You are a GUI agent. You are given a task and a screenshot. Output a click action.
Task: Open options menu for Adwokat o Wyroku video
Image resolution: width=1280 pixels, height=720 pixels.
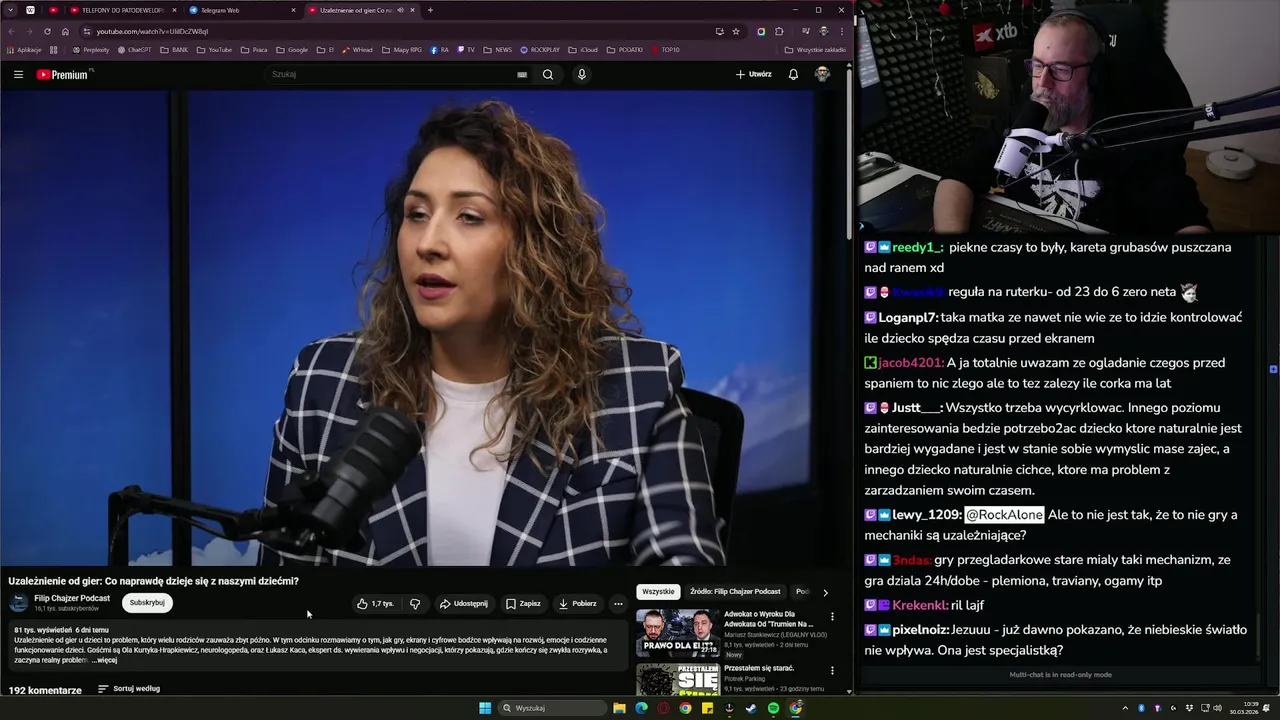click(832, 617)
